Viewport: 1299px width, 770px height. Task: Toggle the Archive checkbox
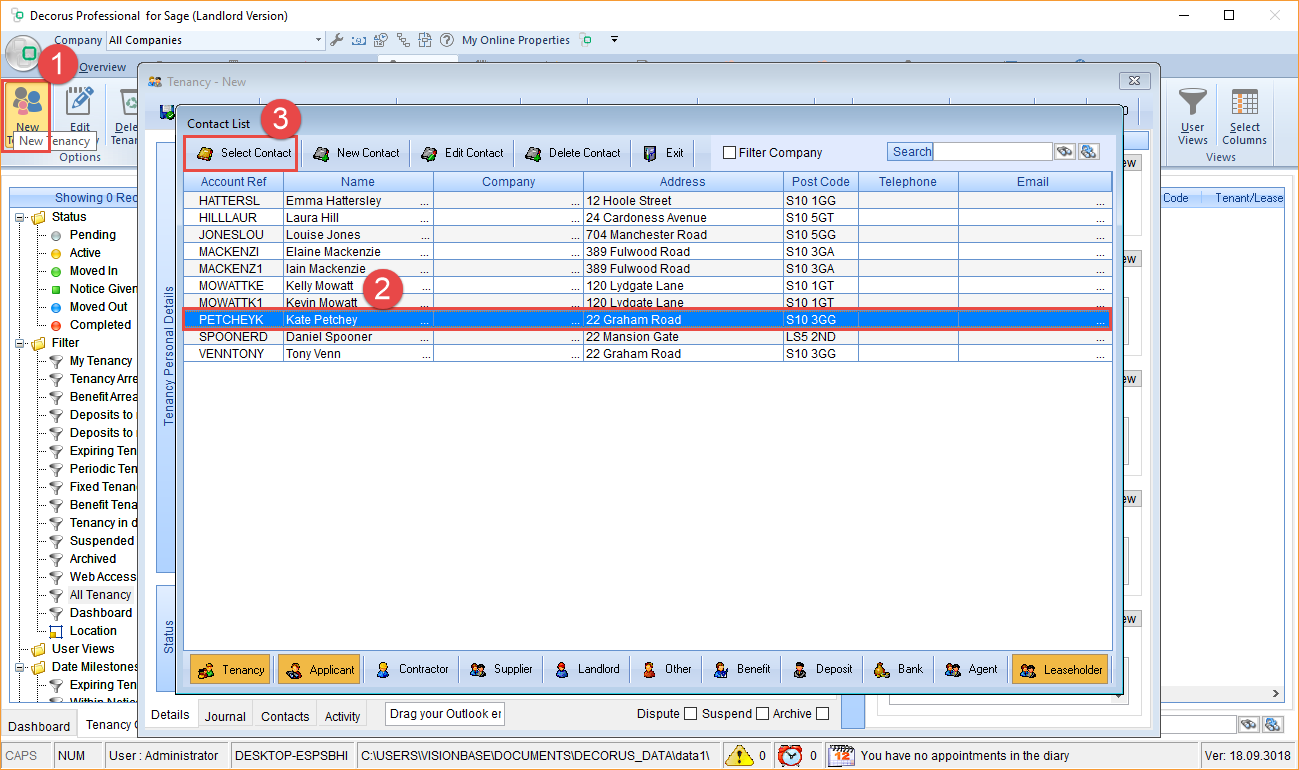coord(822,714)
